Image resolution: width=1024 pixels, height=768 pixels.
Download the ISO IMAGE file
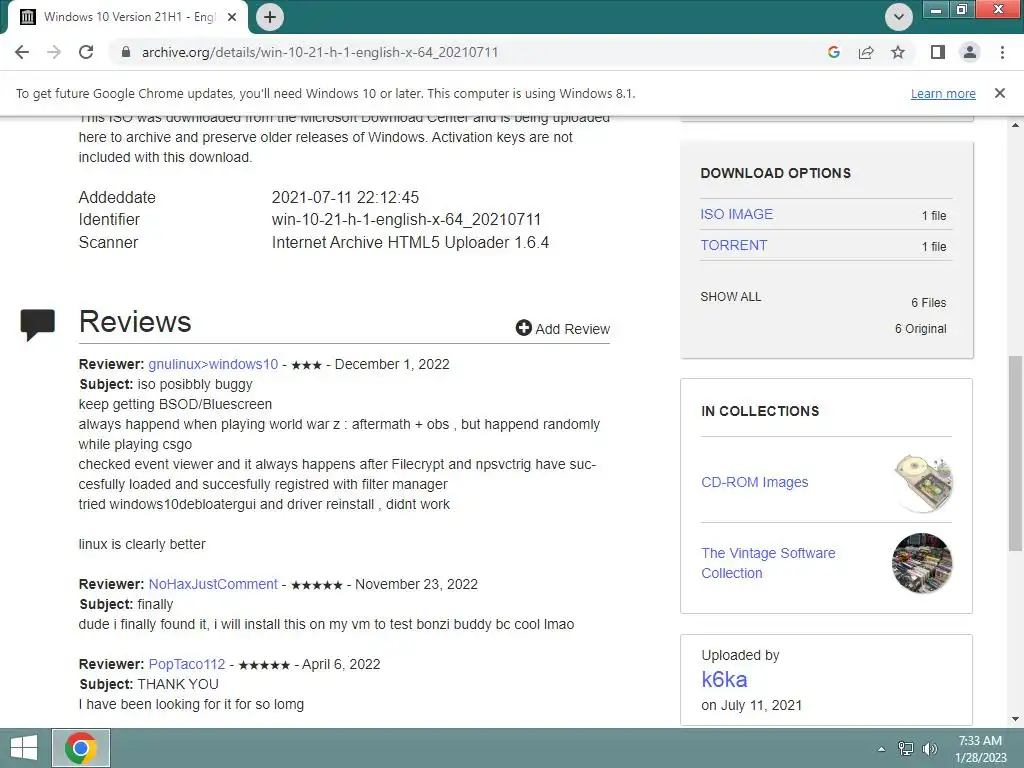coord(737,214)
